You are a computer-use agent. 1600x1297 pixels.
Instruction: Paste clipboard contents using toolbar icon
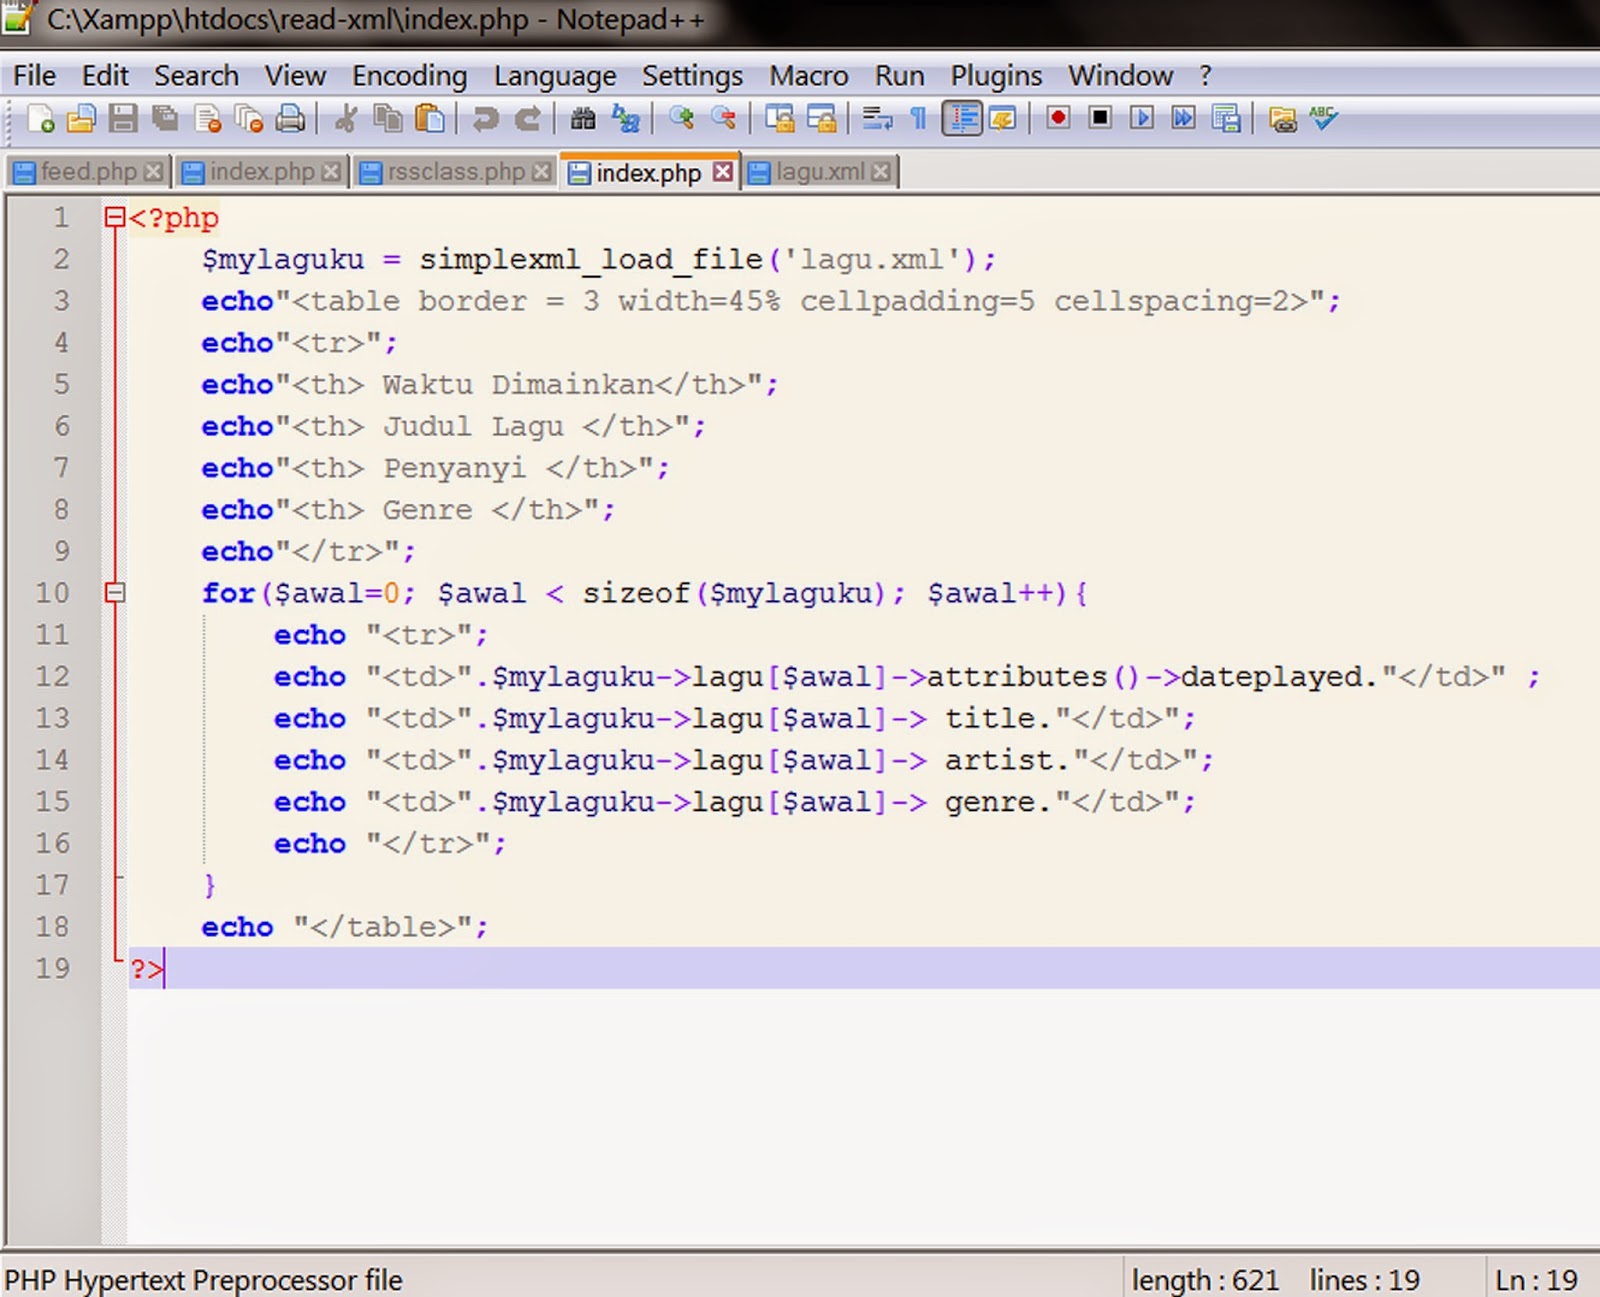click(428, 119)
